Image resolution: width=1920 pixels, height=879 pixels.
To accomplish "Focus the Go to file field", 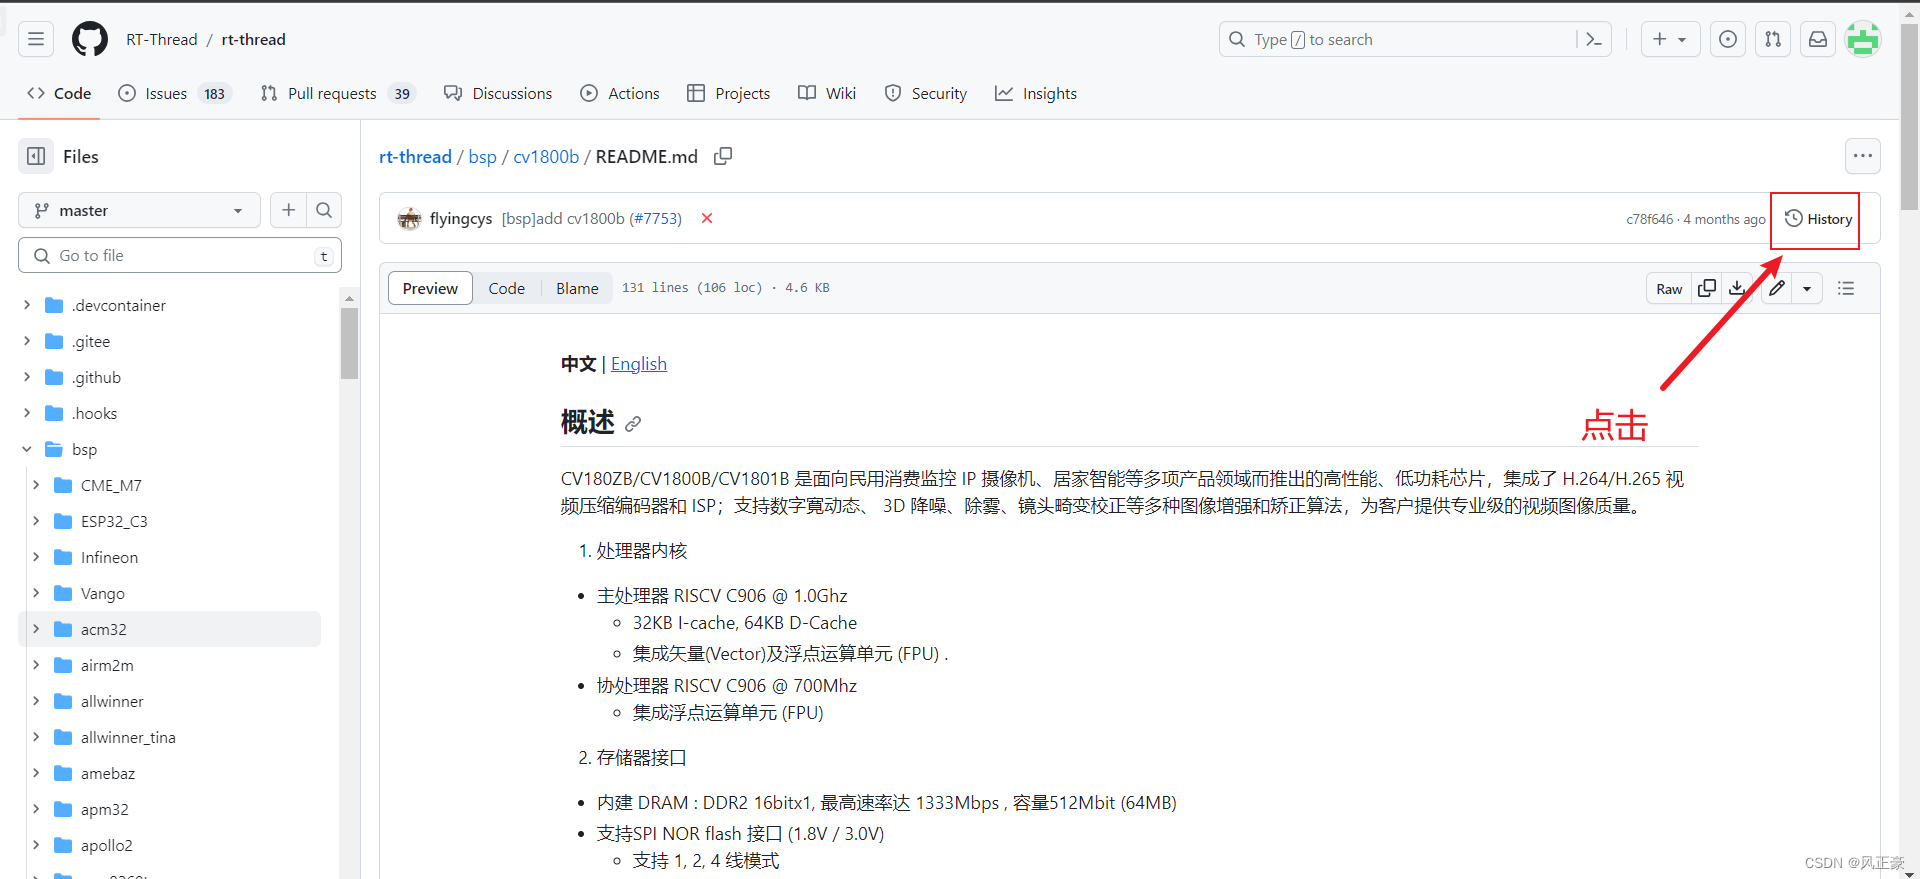I will (x=180, y=255).
